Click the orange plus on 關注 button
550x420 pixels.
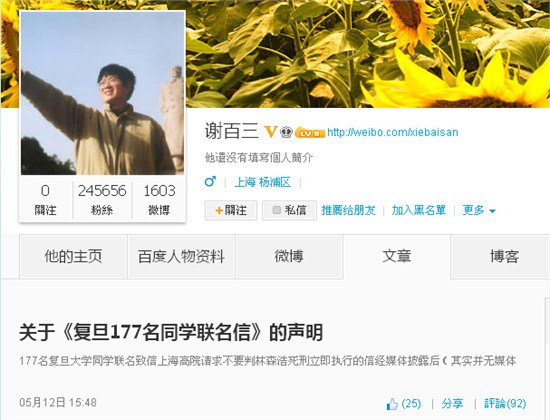click(x=219, y=210)
